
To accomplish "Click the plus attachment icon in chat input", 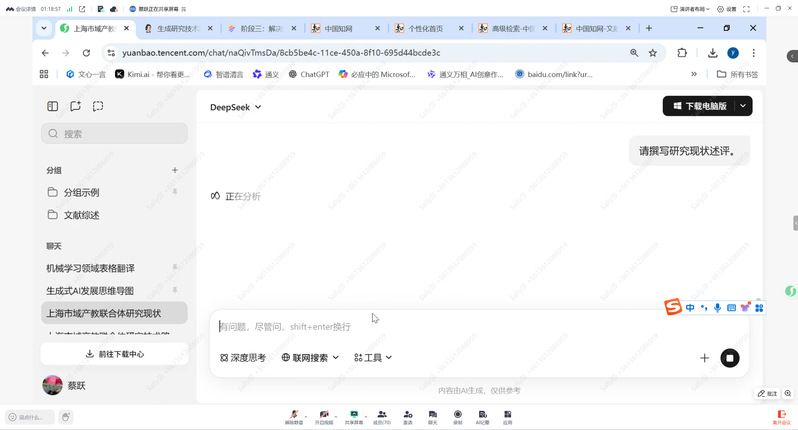I will pyautogui.click(x=704, y=358).
